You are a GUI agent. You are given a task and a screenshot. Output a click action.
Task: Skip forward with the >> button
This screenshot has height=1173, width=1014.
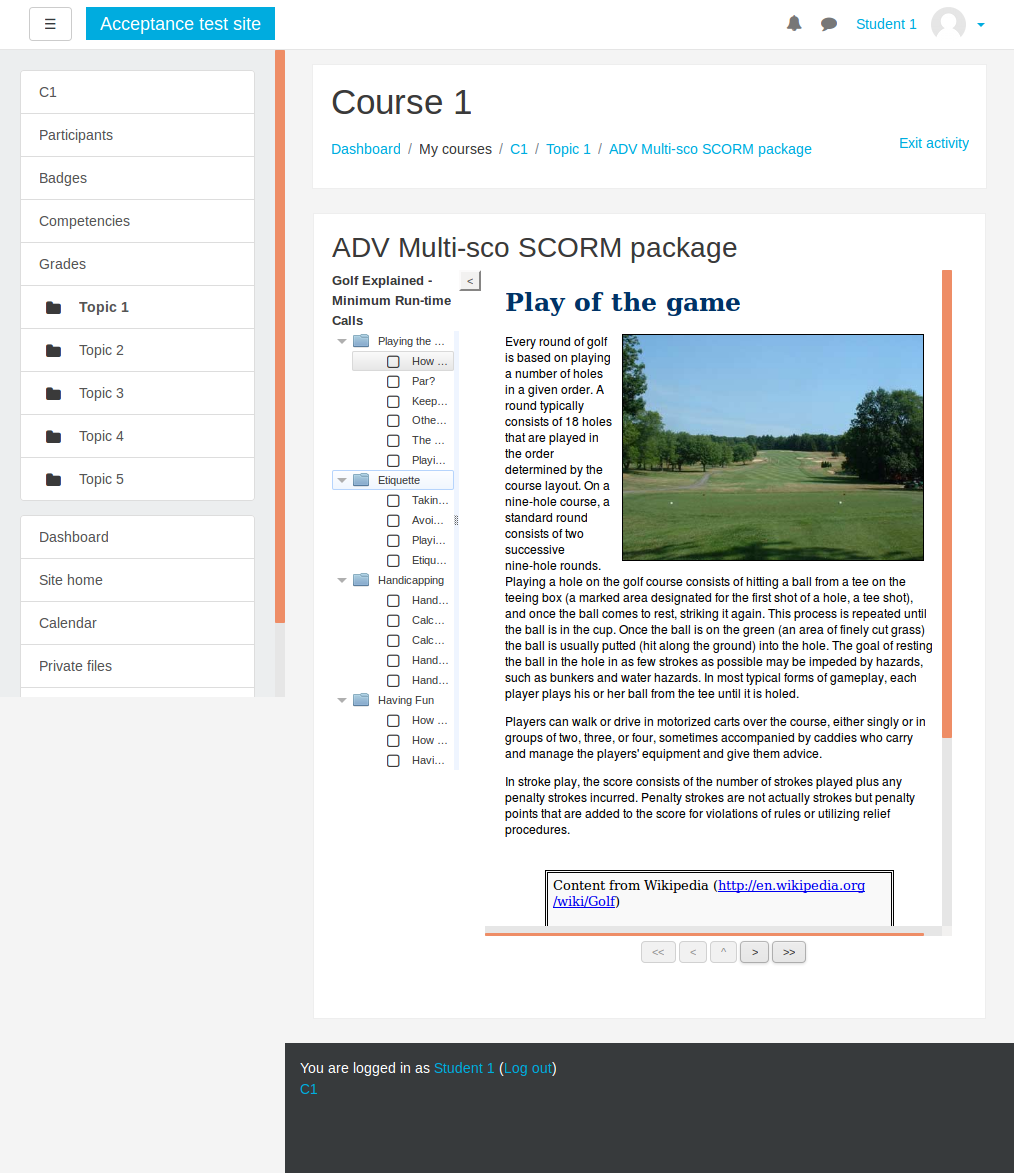pos(789,952)
